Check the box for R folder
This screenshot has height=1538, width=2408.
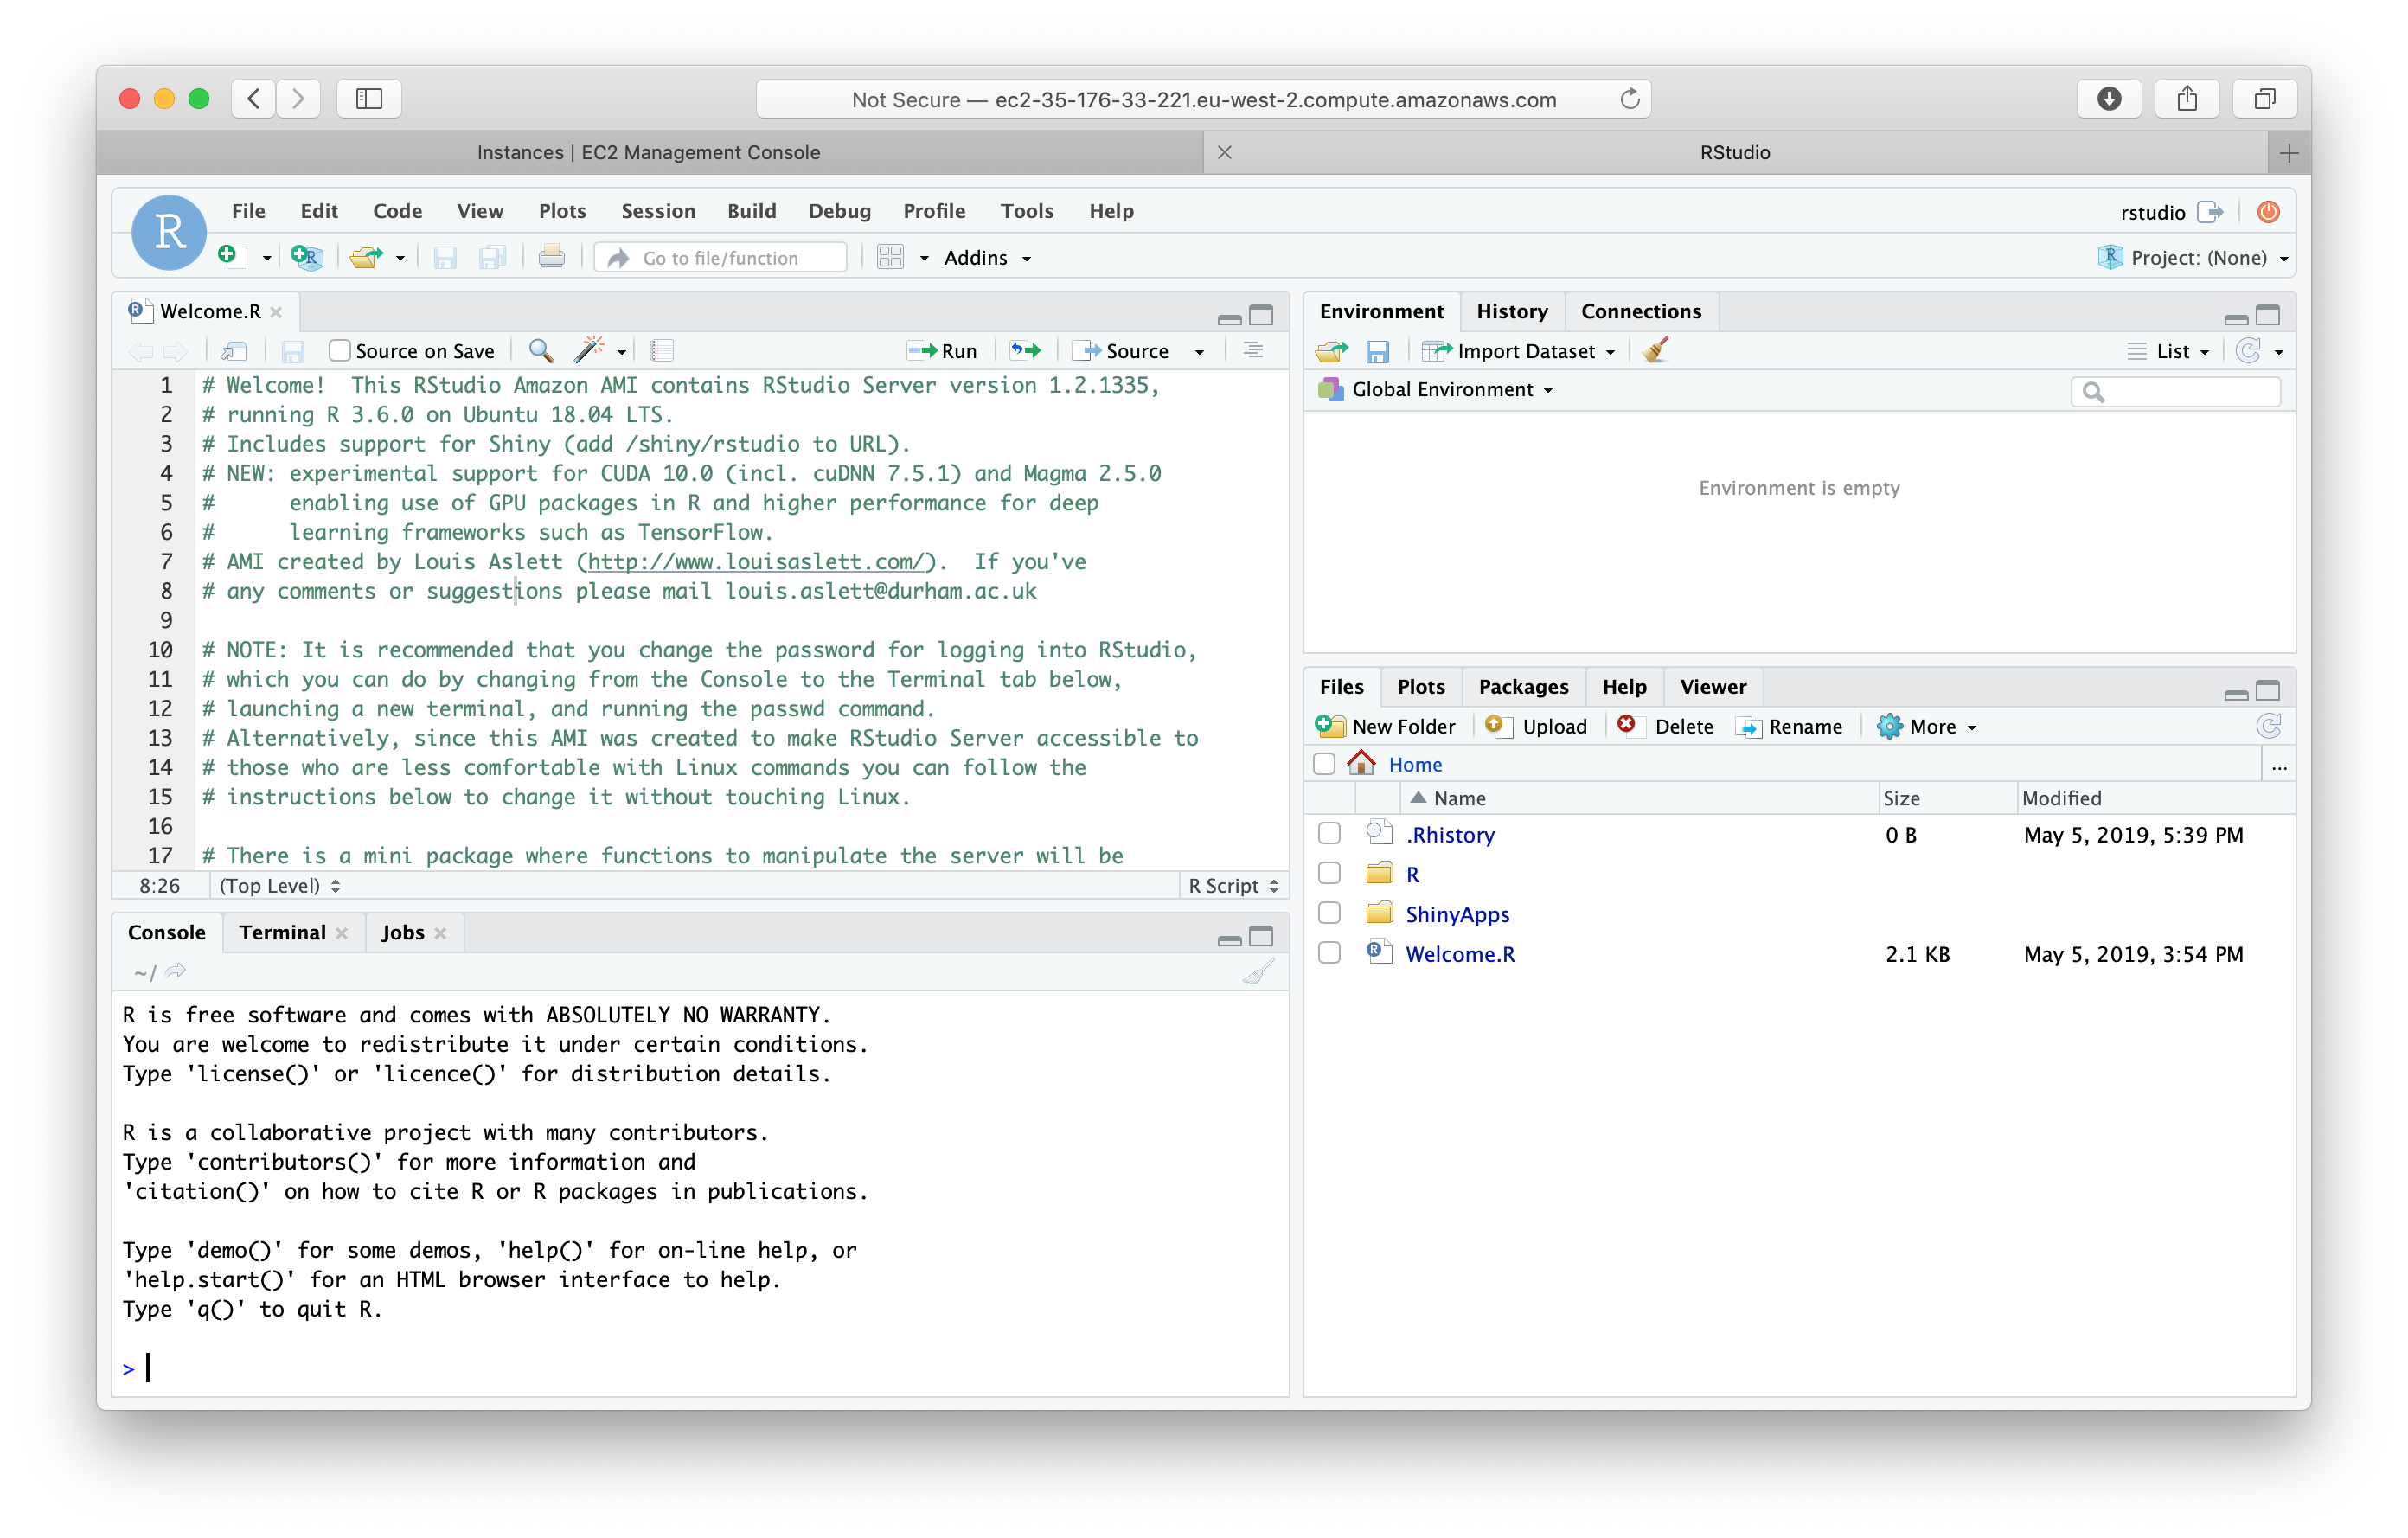click(1329, 874)
